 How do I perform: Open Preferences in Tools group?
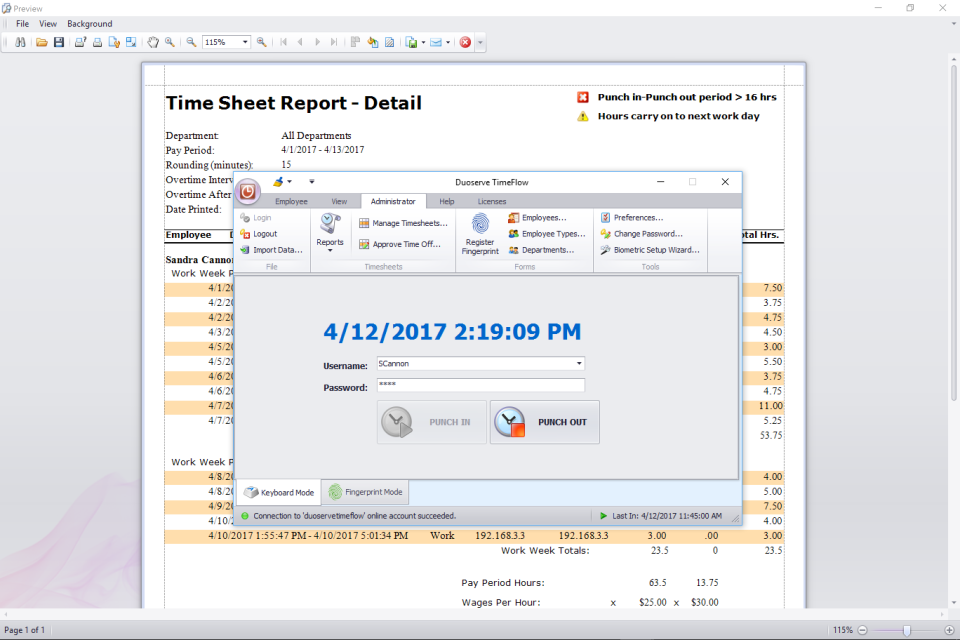point(632,217)
